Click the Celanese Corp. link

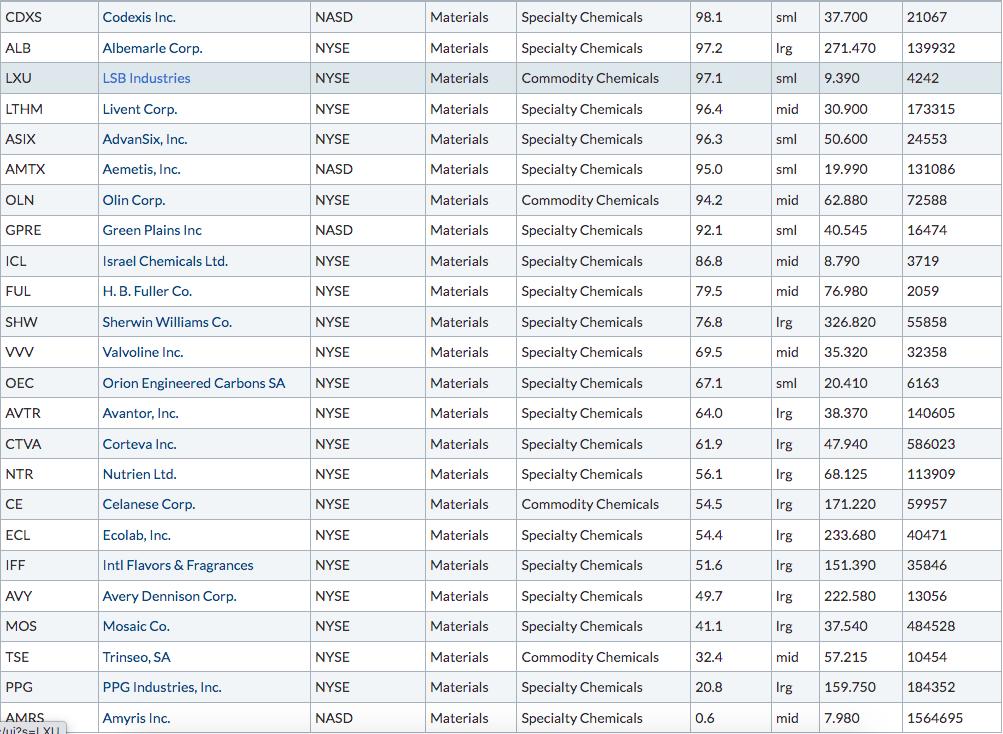(148, 504)
